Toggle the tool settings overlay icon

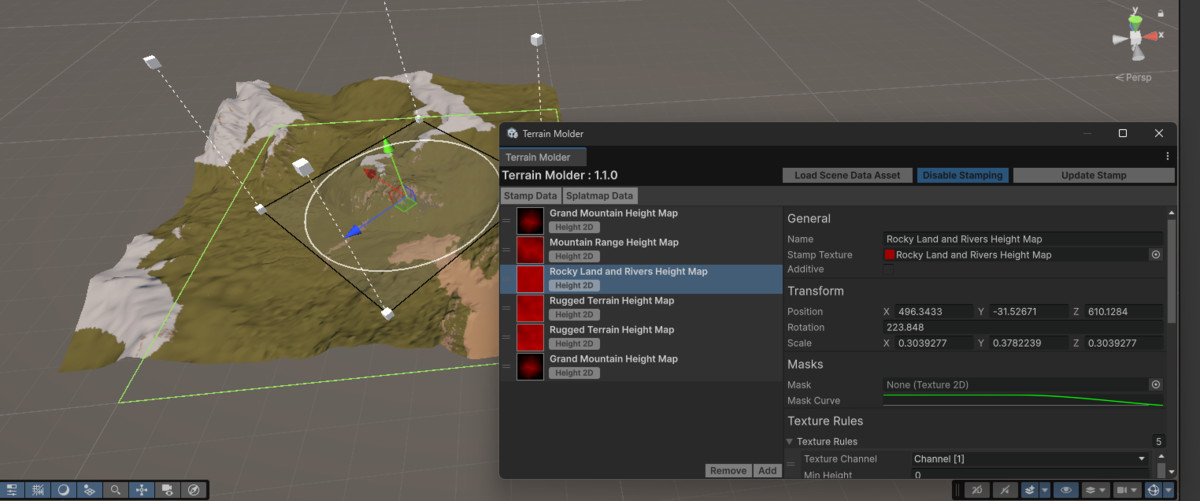click(12, 490)
